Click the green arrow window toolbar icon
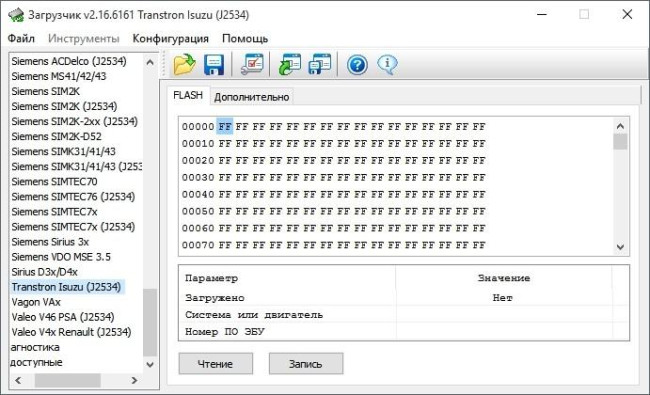Screen dimensions: 650x395 coord(289,65)
